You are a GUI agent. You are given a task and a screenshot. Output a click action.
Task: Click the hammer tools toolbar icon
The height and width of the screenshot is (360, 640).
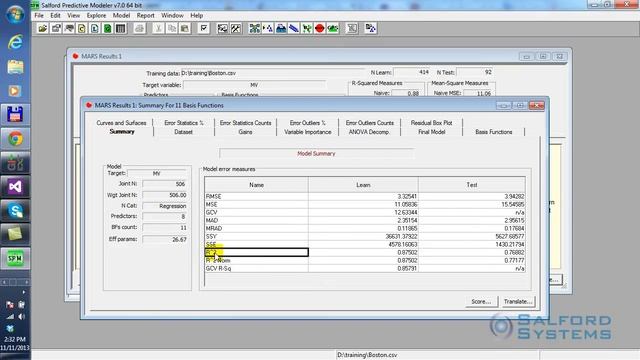[236, 28]
